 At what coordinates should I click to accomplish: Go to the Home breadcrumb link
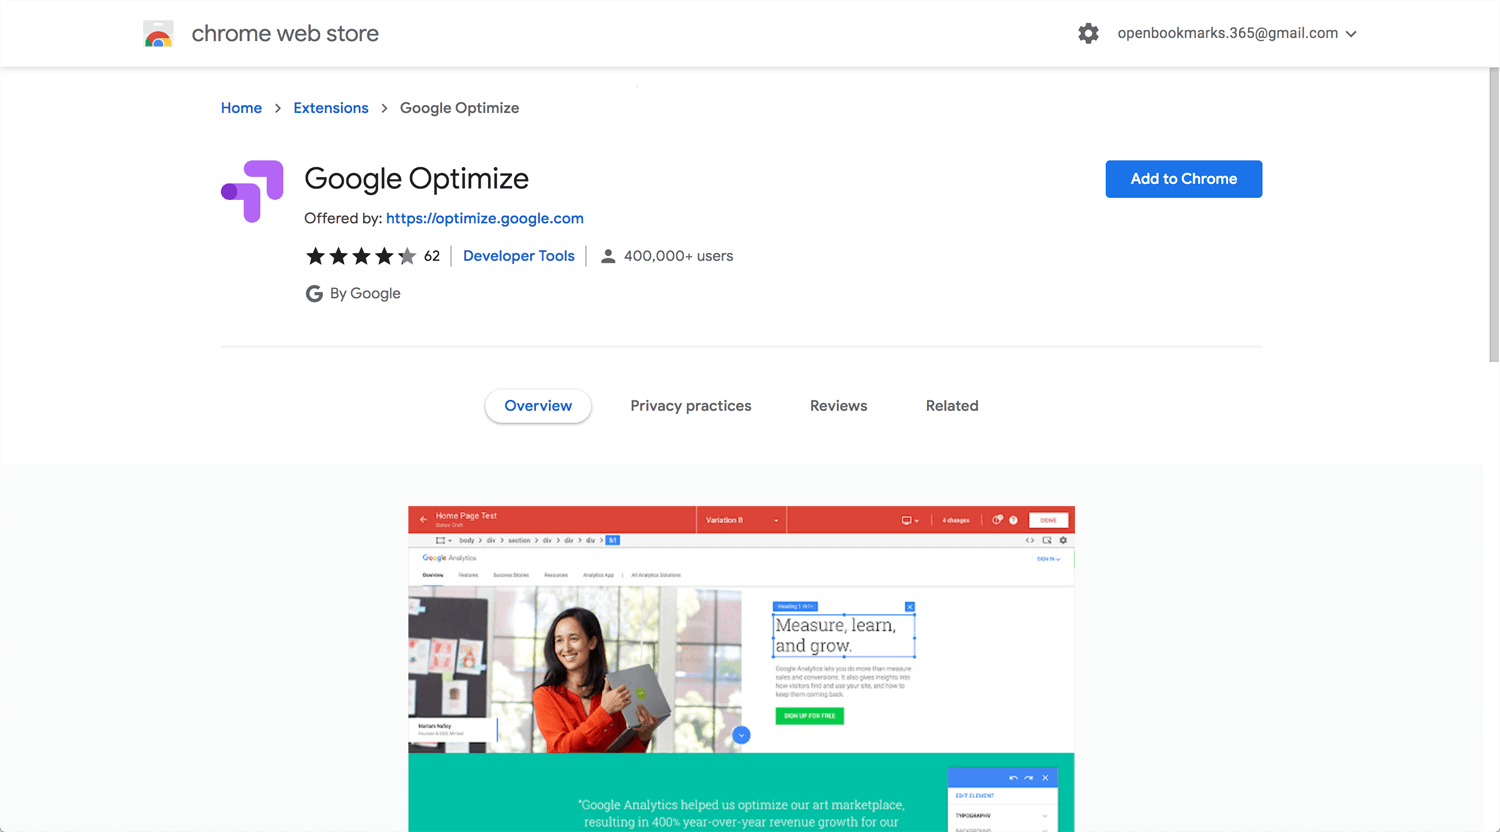point(241,108)
